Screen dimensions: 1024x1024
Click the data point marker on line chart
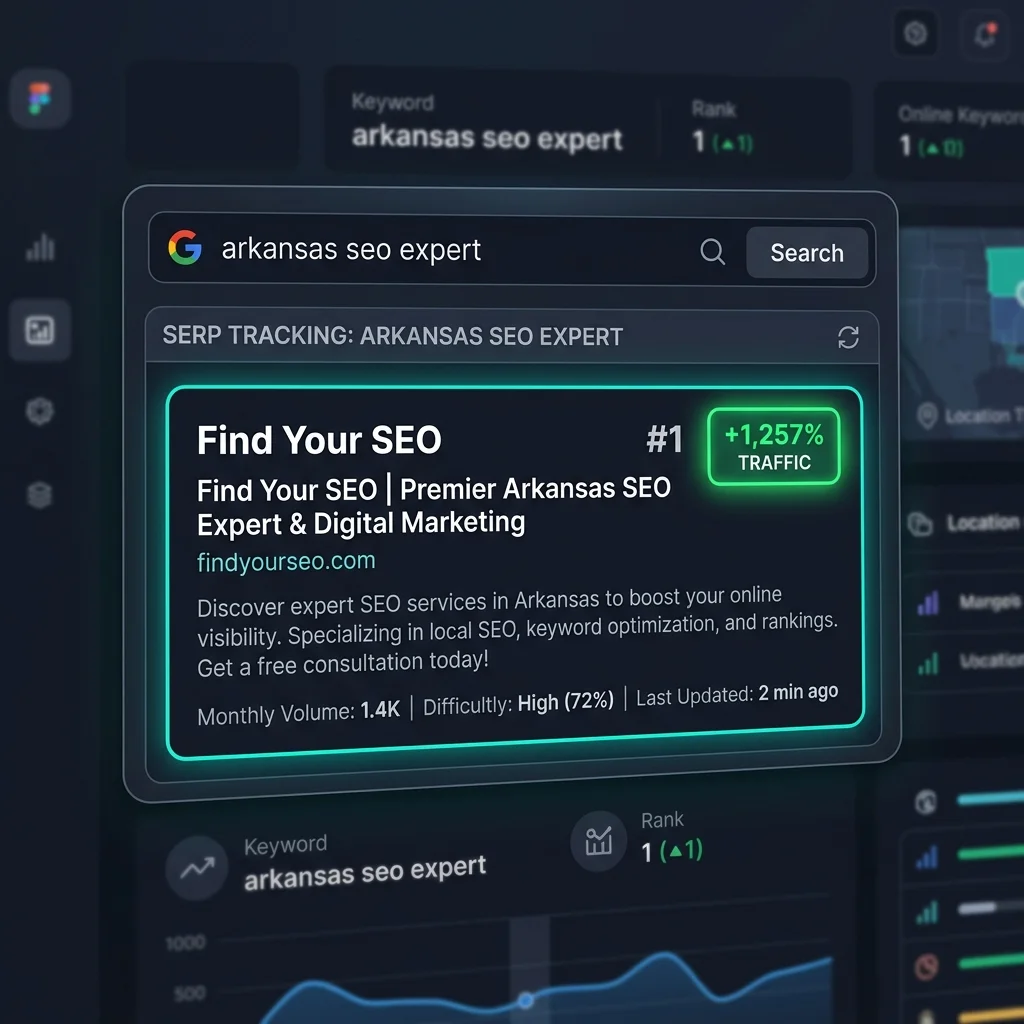tap(525, 1000)
